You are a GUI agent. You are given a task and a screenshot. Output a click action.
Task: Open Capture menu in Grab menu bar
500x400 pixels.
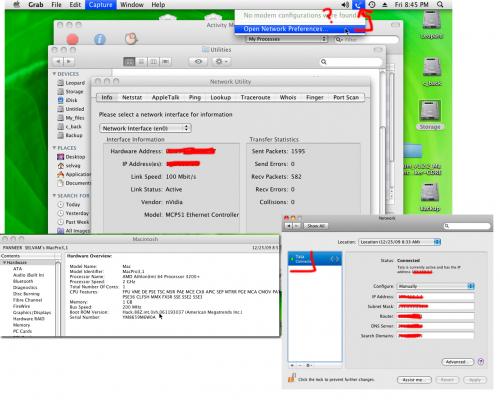[100, 5]
